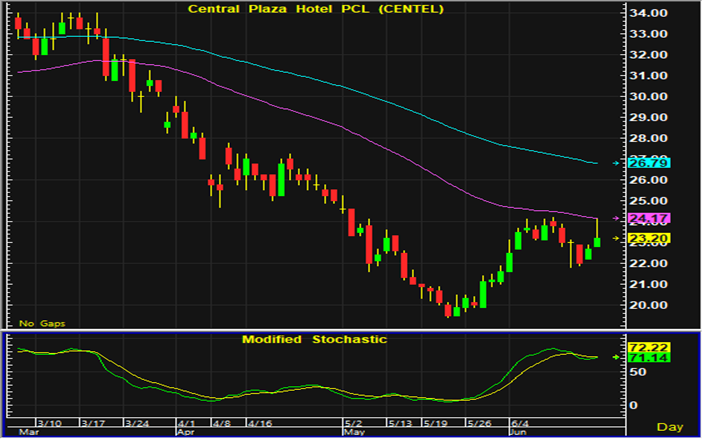Select the 6/4 date marker
This screenshot has height=439, width=703.
520,424
